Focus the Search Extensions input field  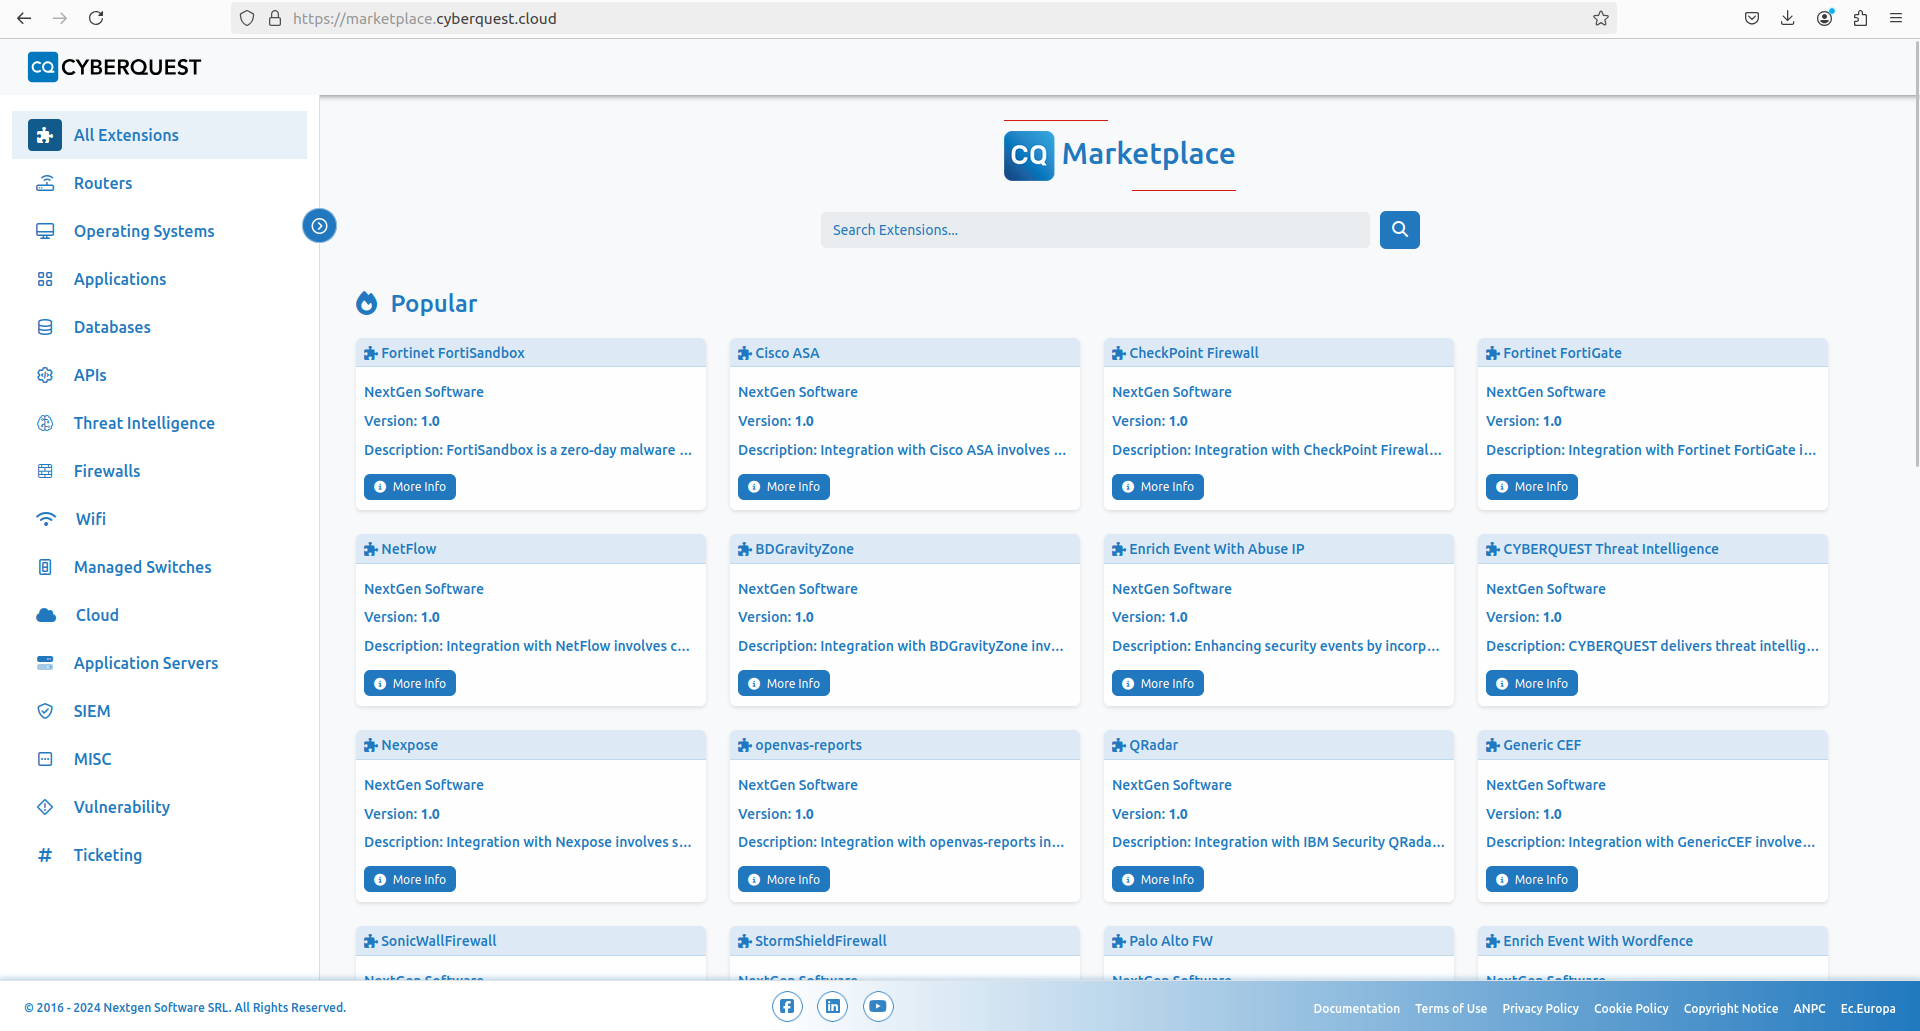pyautogui.click(x=1094, y=230)
